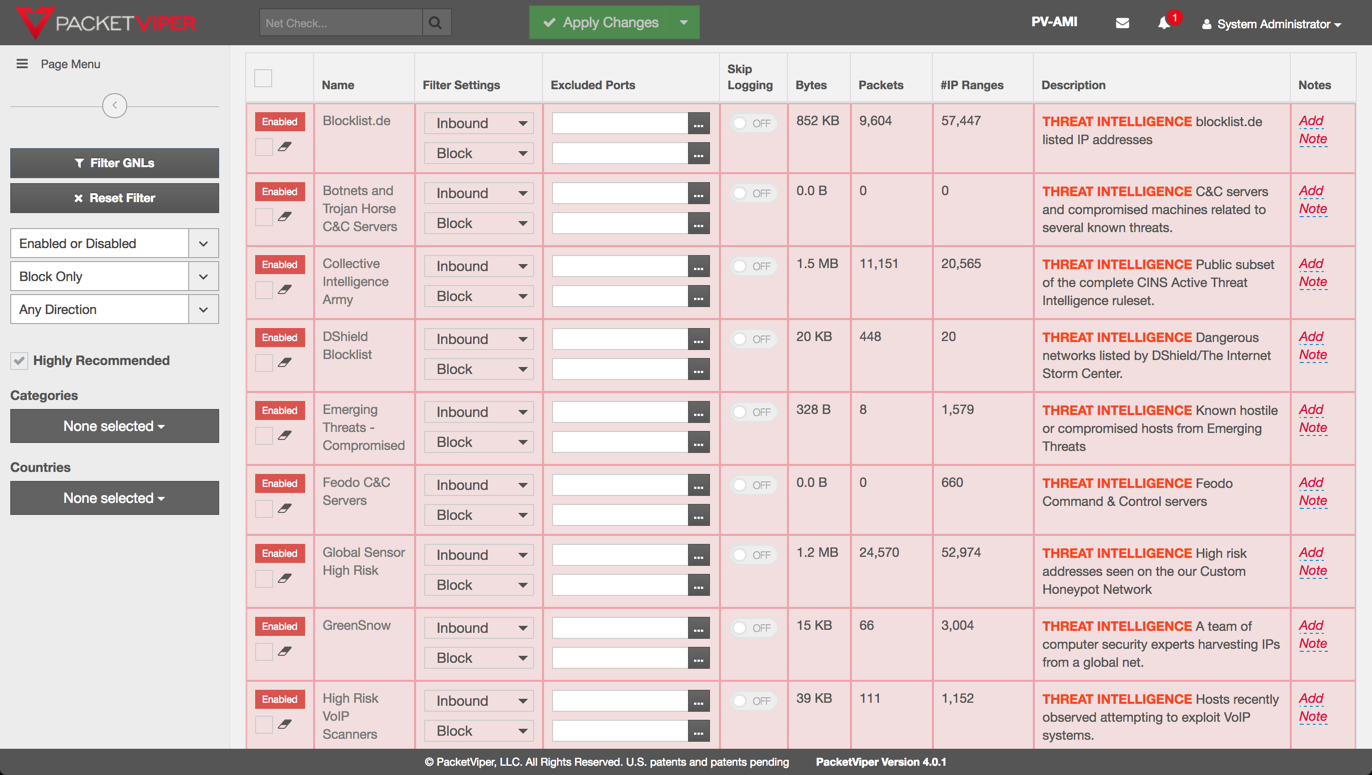Open first excluded ports ellipsis for DShield Blocklist
The image size is (1372, 775).
click(699, 339)
